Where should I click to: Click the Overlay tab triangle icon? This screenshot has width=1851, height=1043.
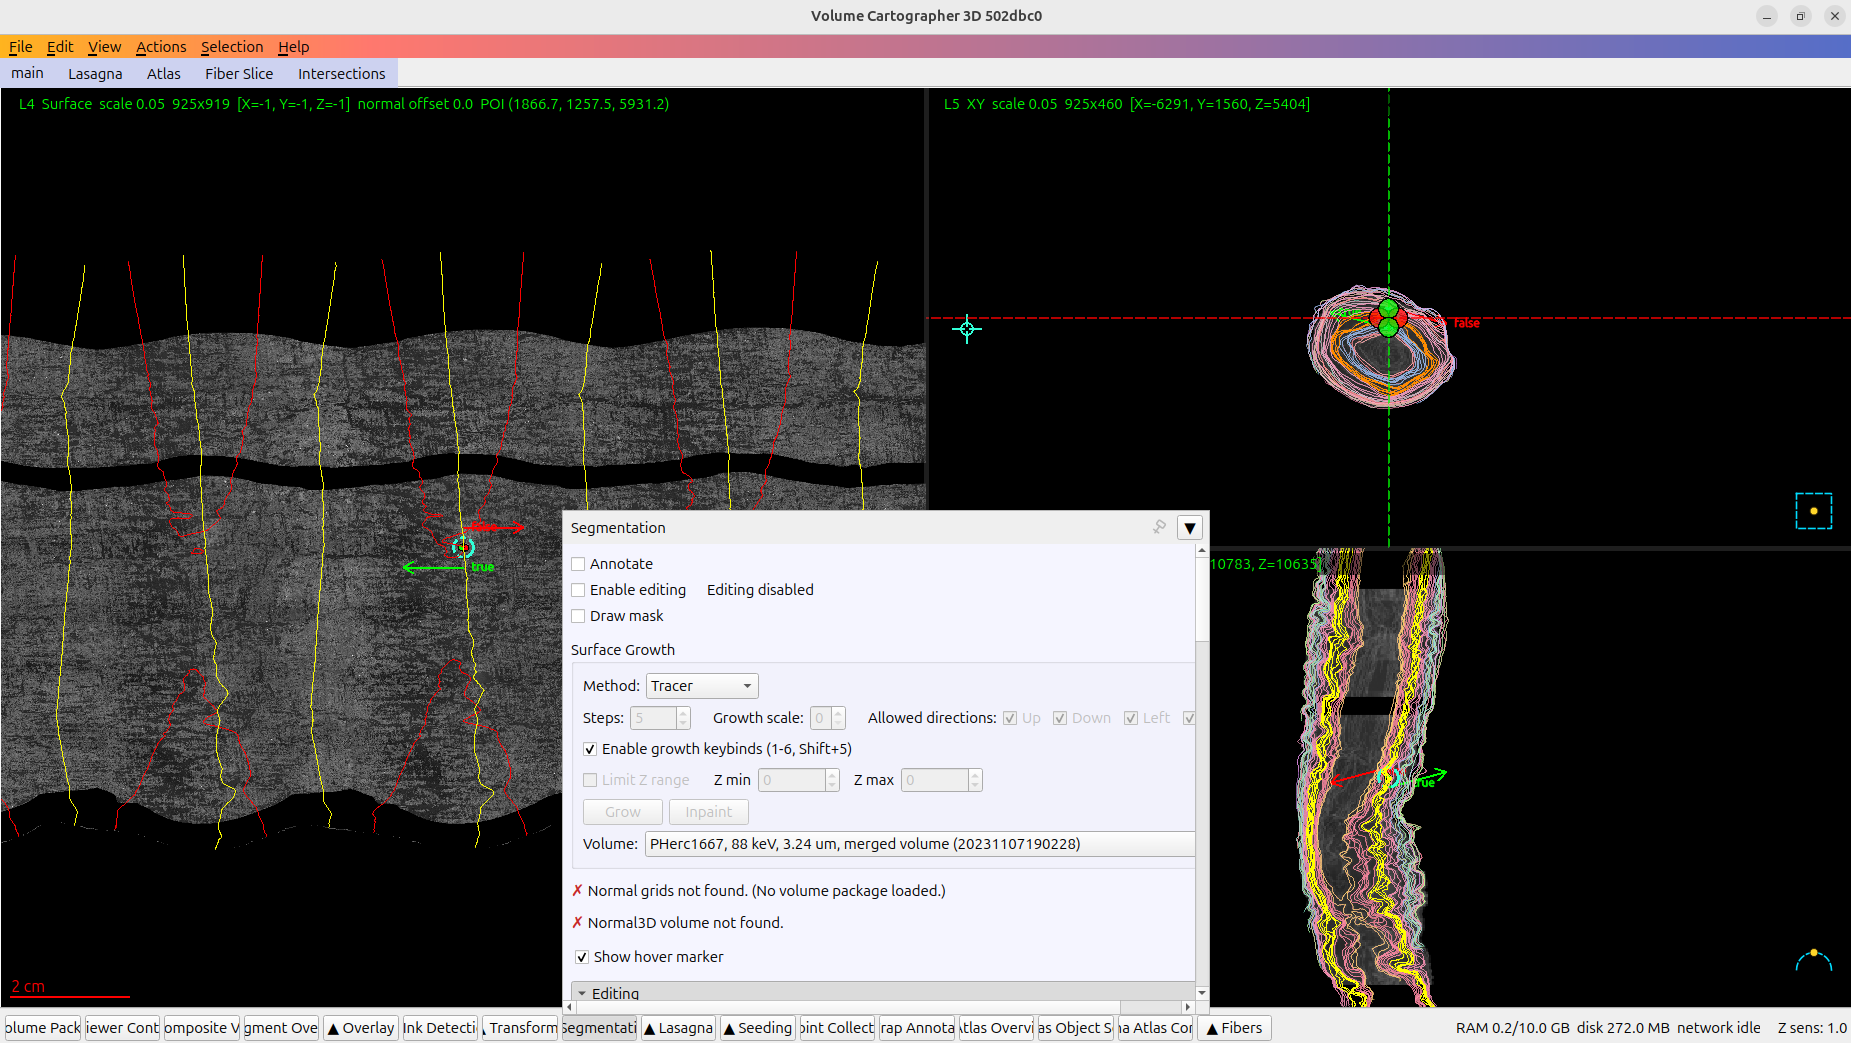tap(334, 1028)
